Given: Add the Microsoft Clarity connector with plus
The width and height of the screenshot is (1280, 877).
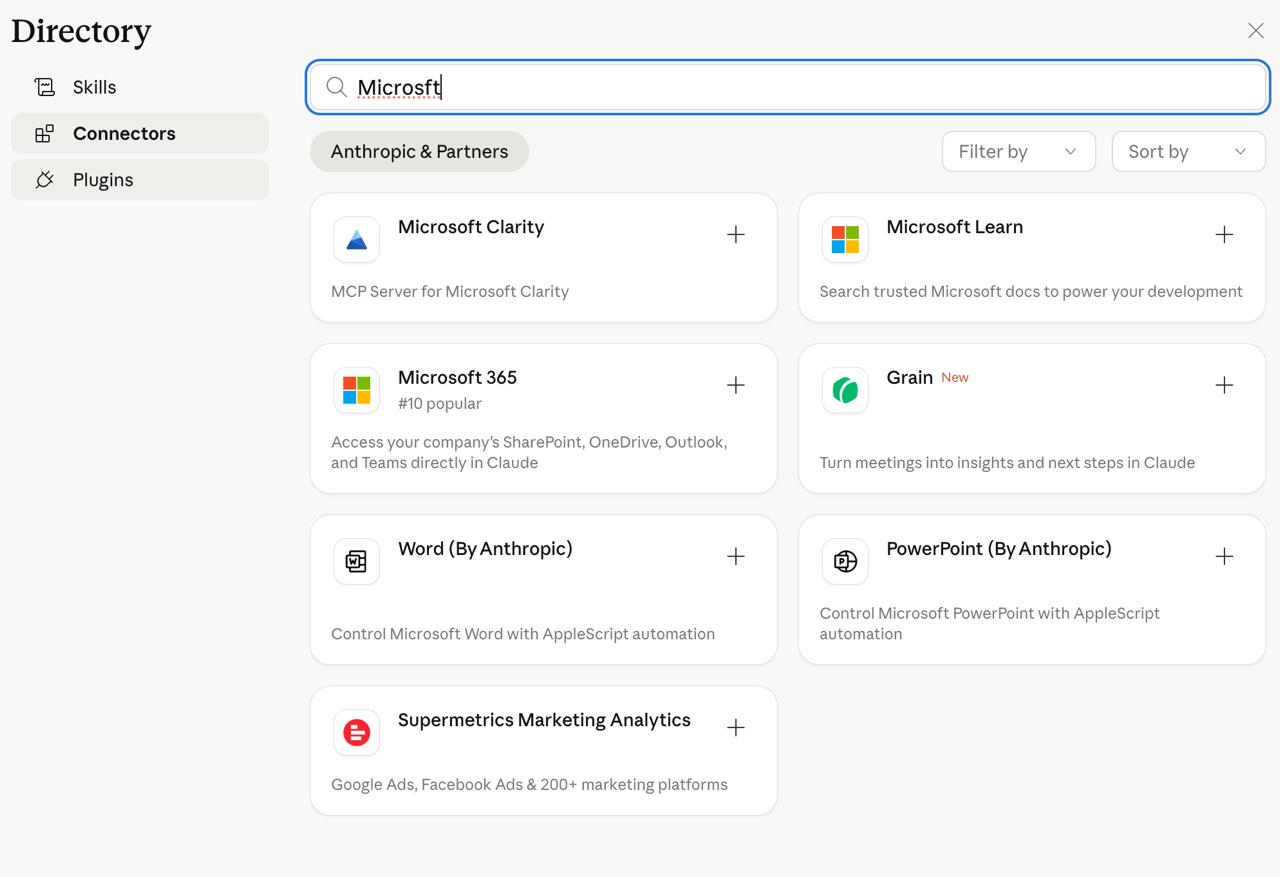Looking at the screenshot, I should click(736, 234).
